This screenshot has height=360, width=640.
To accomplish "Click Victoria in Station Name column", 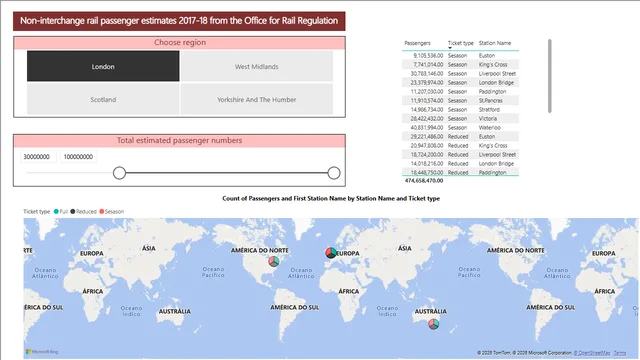I will pyautogui.click(x=488, y=118).
